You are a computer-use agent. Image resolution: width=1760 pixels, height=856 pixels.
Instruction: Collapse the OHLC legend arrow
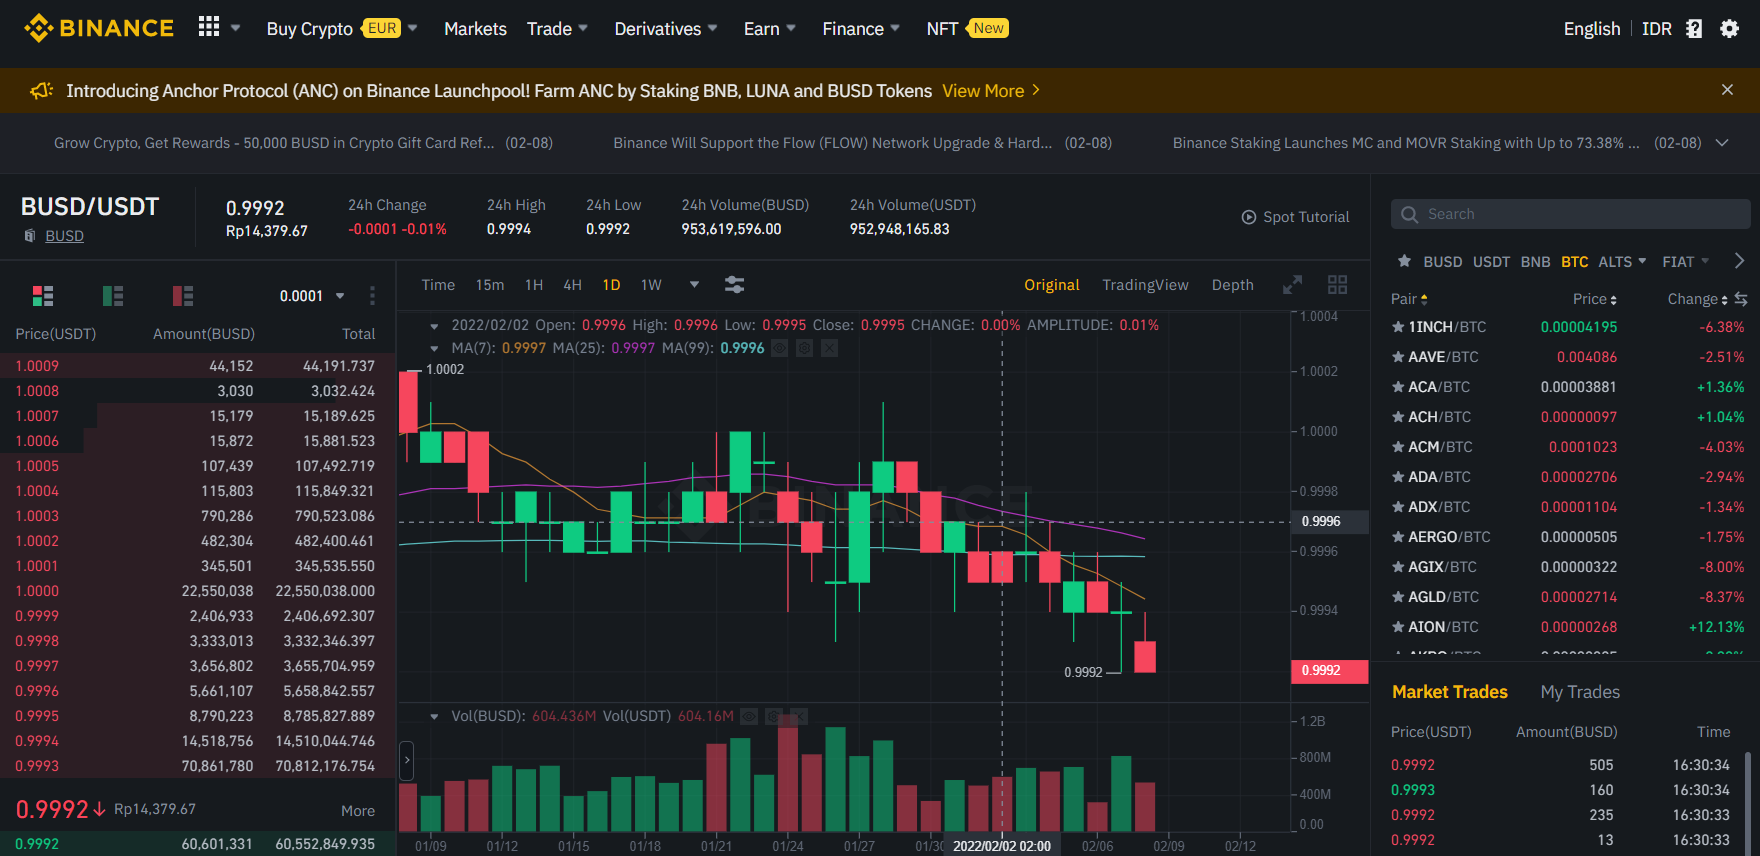pyautogui.click(x=434, y=326)
